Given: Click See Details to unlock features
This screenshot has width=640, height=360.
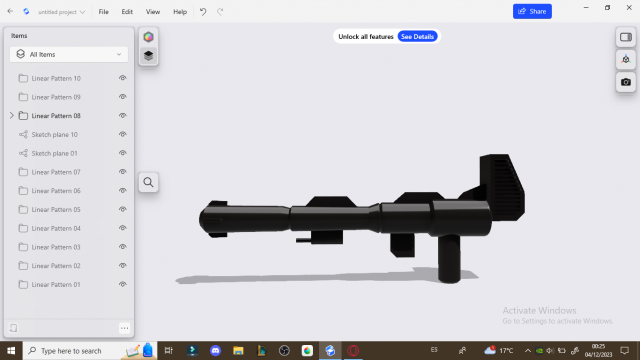Looking at the screenshot, I should tap(417, 36).
